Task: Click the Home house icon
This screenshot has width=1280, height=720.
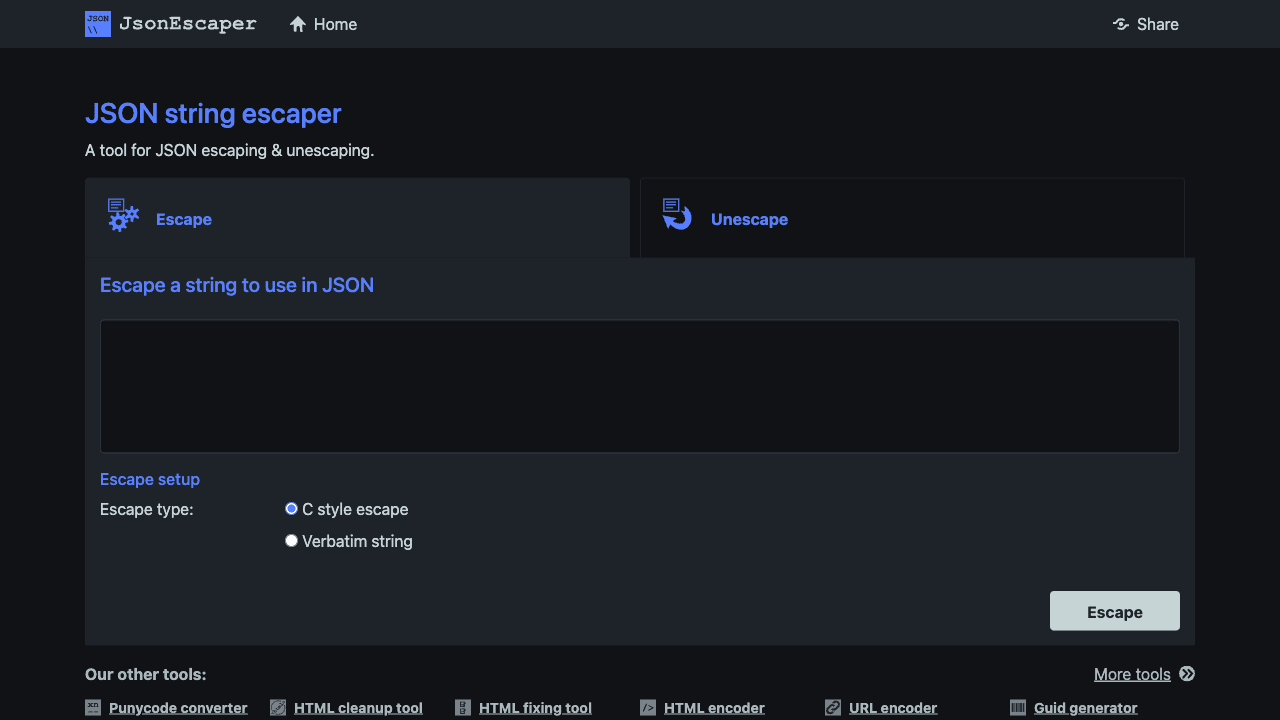Action: pyautogui.click(x=297, y=24)
